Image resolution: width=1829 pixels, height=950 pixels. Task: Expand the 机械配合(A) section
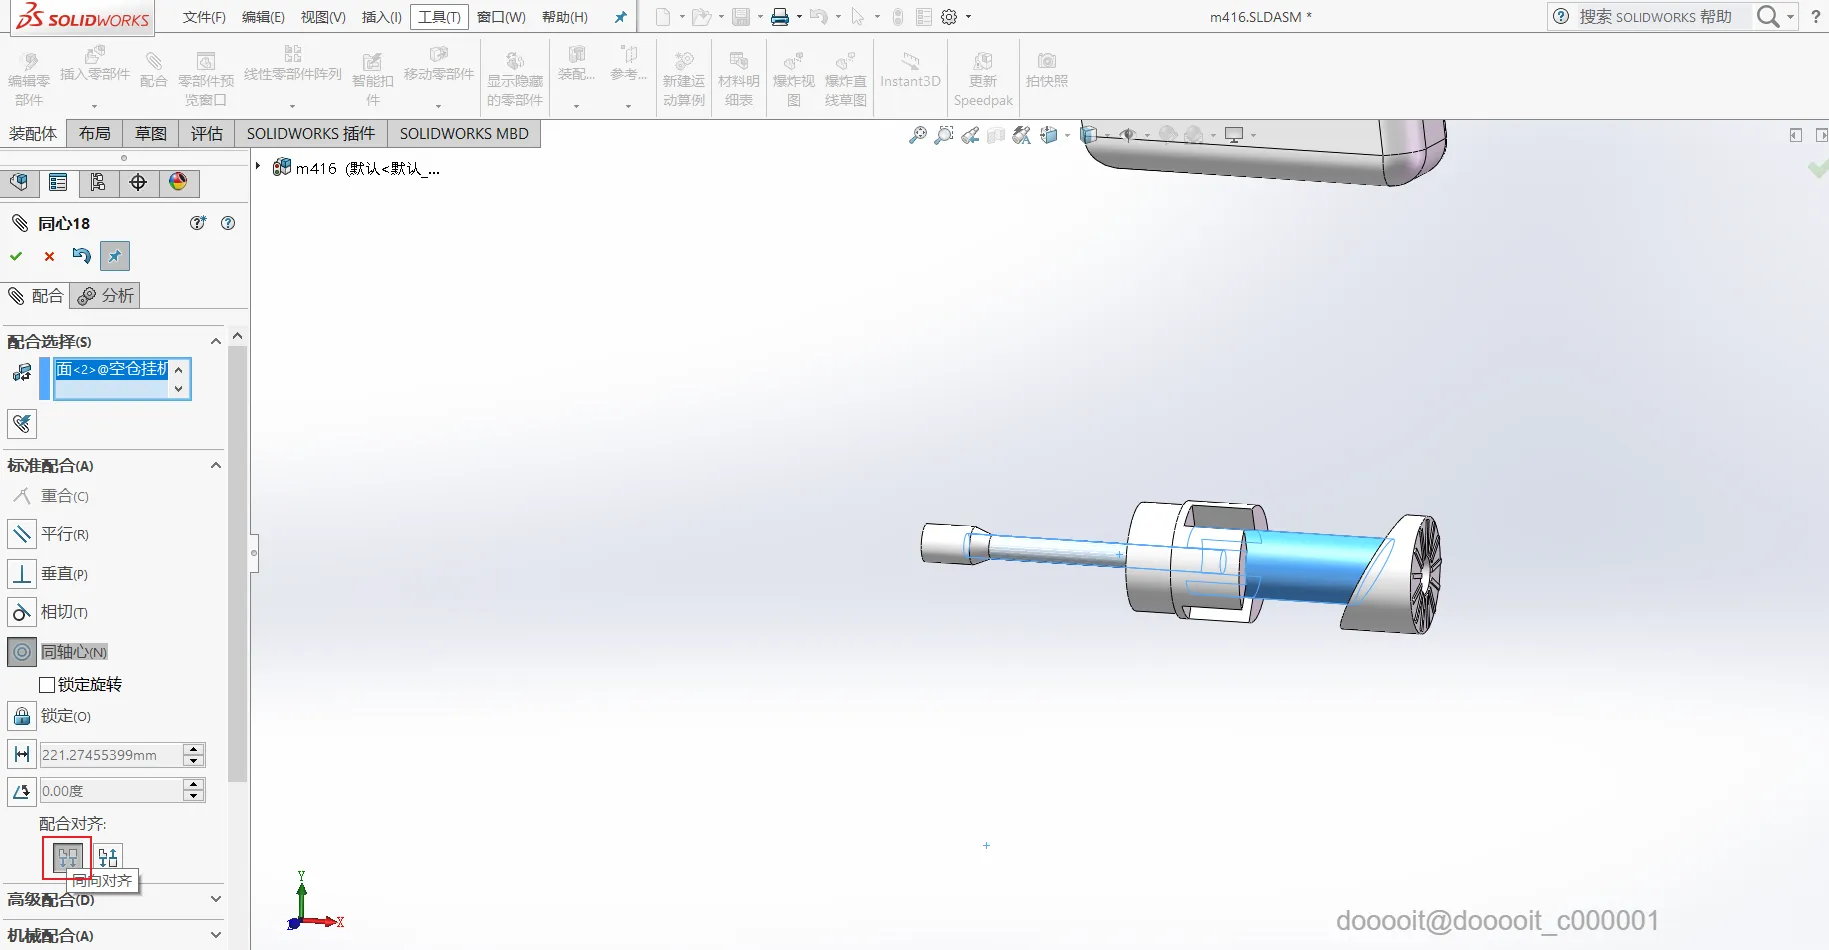[x=216, y=935]
